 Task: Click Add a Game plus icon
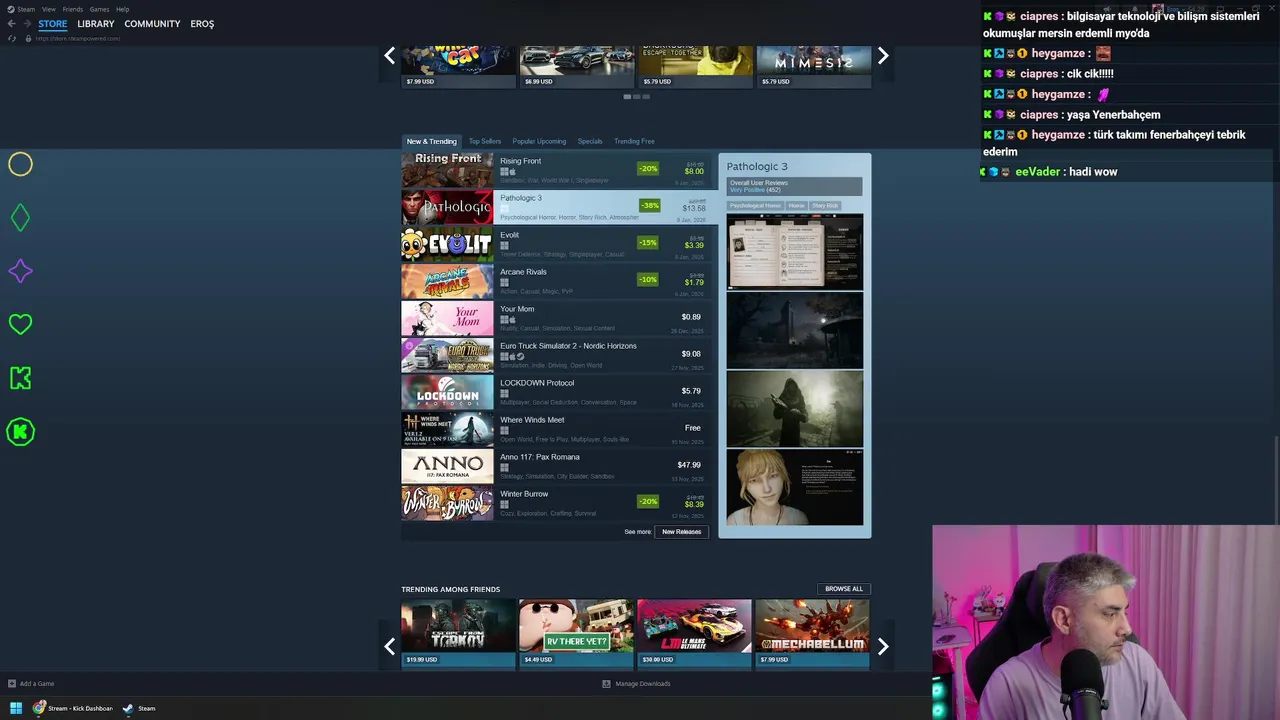click(x=12, y=684)
